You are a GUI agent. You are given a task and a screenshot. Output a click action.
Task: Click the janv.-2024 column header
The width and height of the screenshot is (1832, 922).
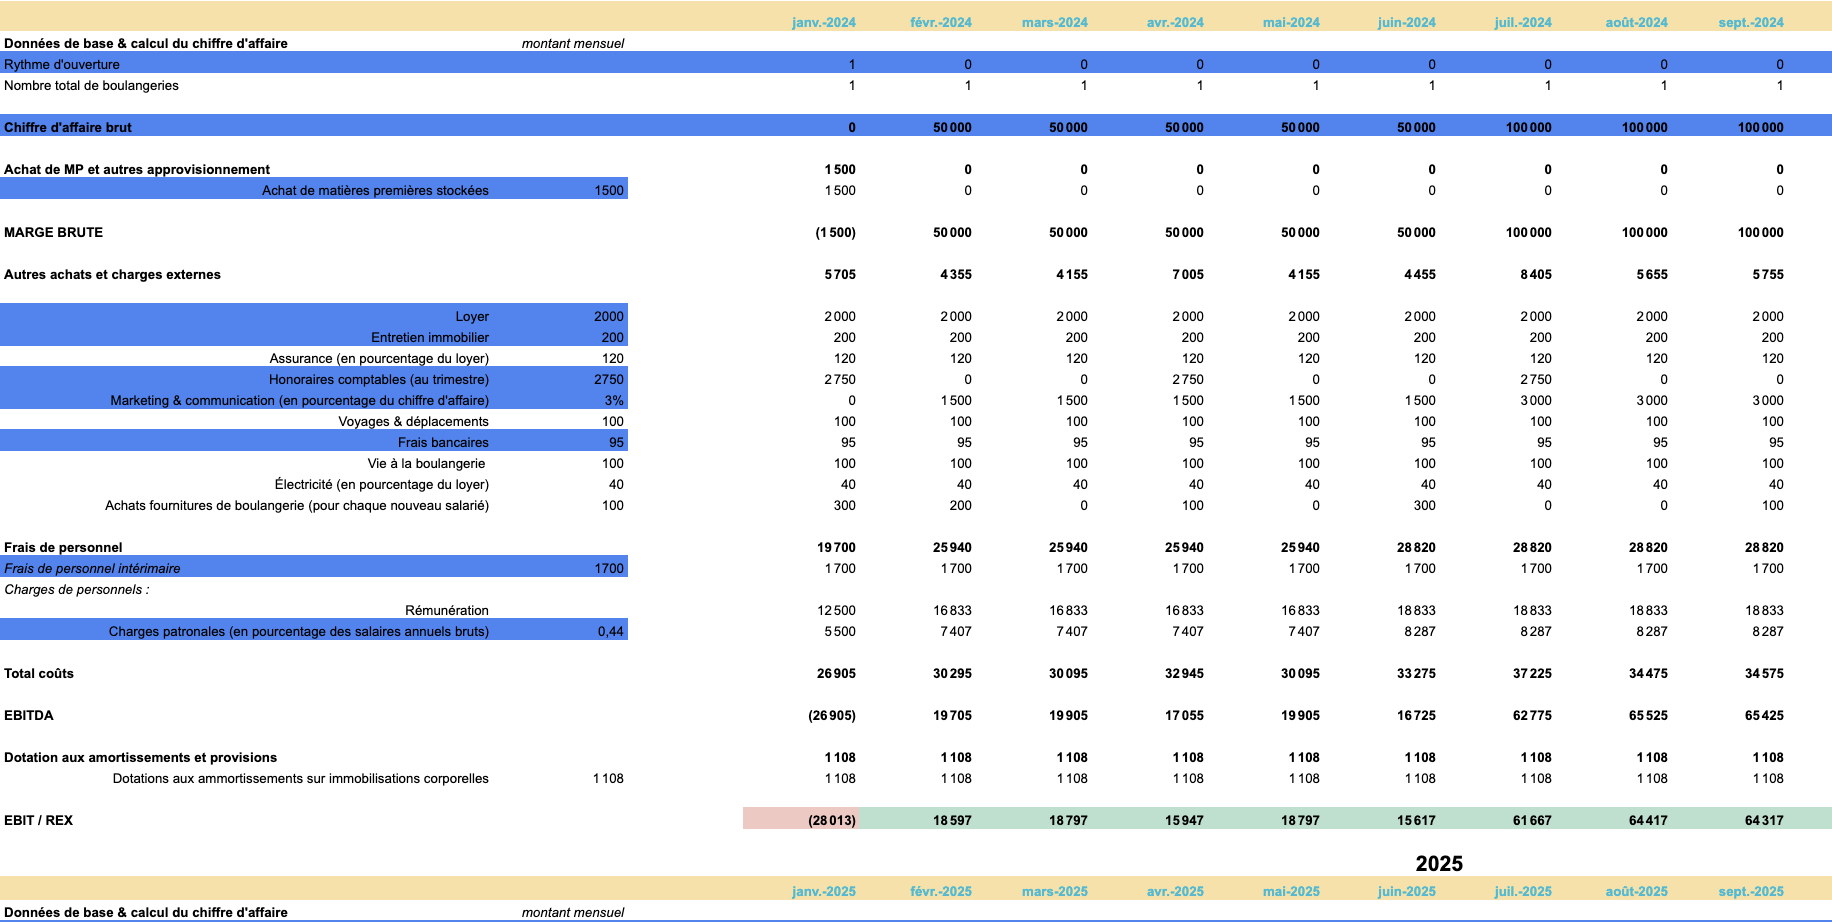(x=823, y=22)
